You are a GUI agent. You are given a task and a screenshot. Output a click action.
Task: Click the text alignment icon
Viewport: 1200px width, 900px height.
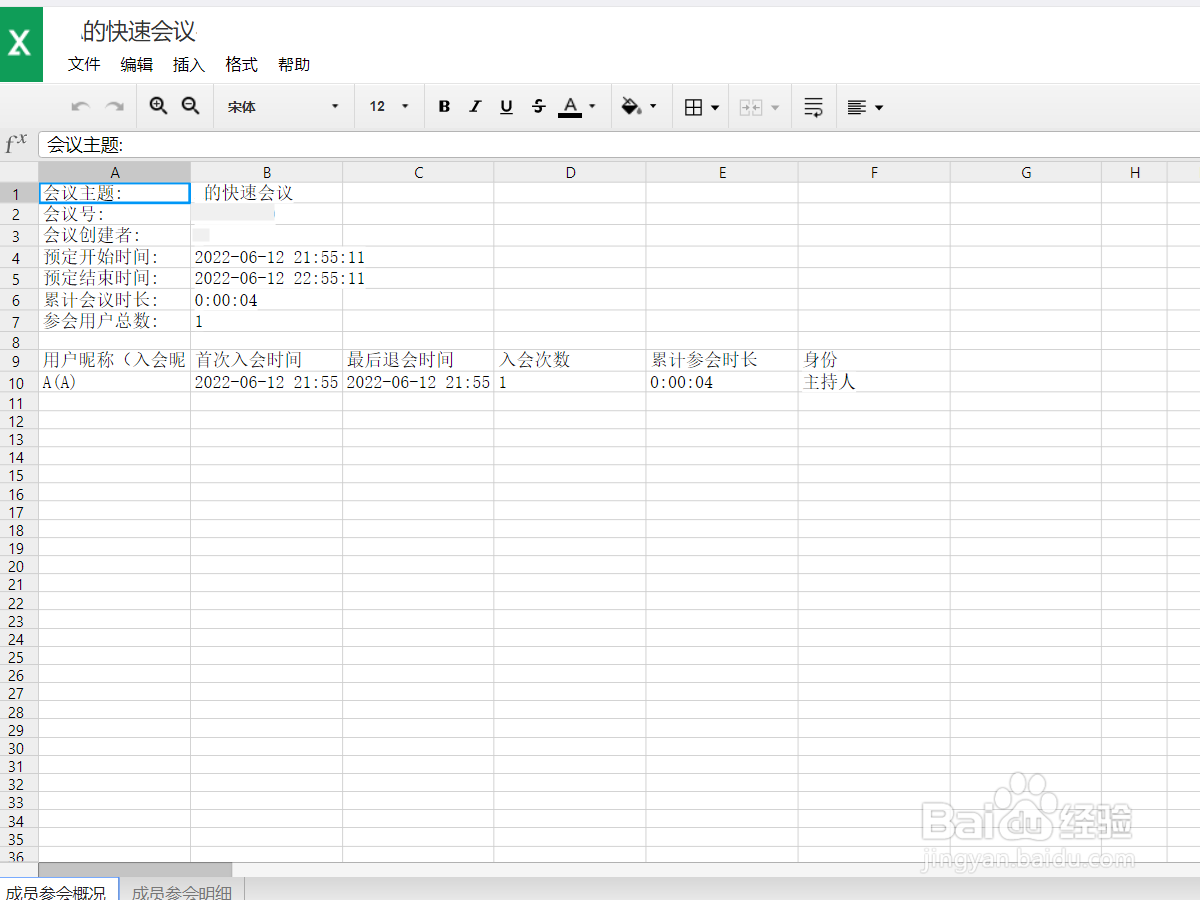pos(857,107)
